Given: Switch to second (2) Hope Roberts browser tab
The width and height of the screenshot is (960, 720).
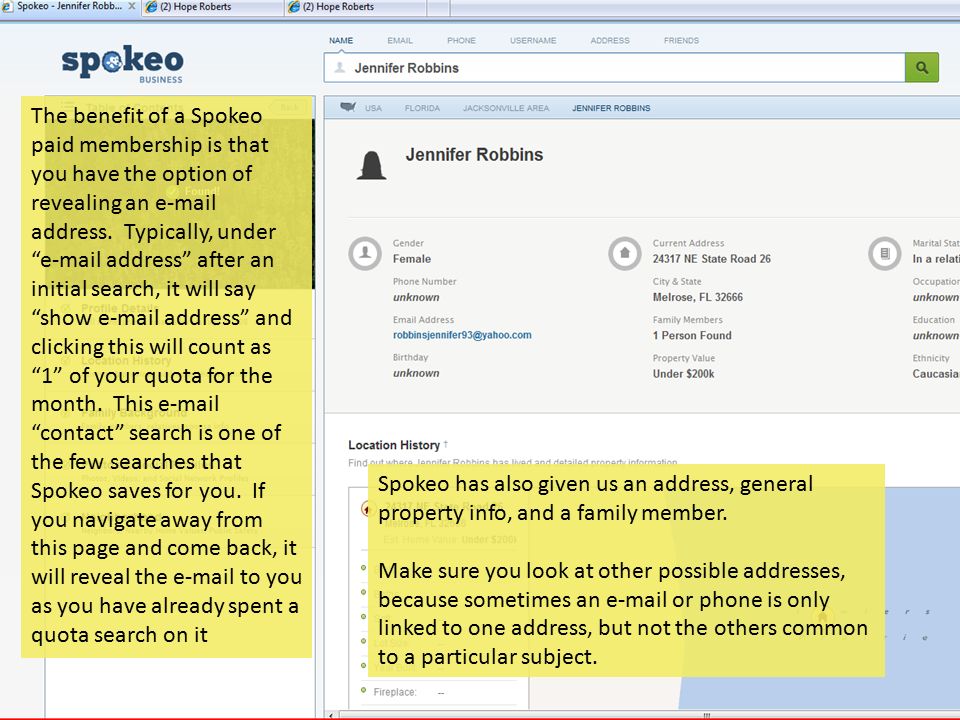Looking at the screenshot, I should [355, 7].
